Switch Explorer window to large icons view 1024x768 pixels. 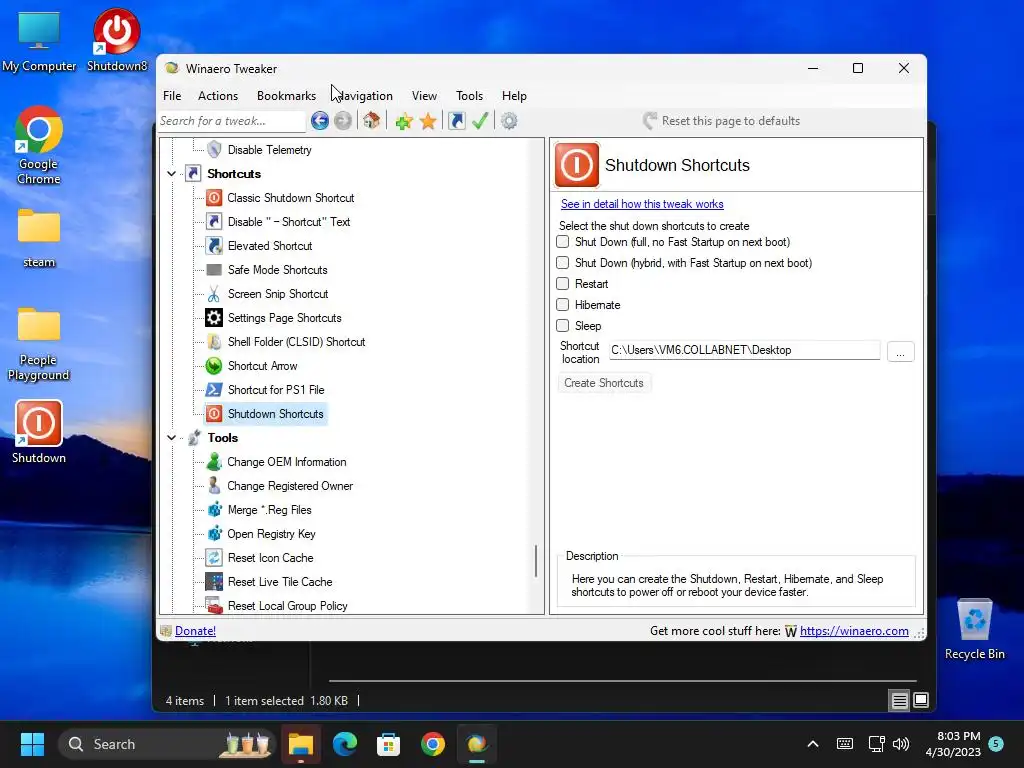(921, 701)
